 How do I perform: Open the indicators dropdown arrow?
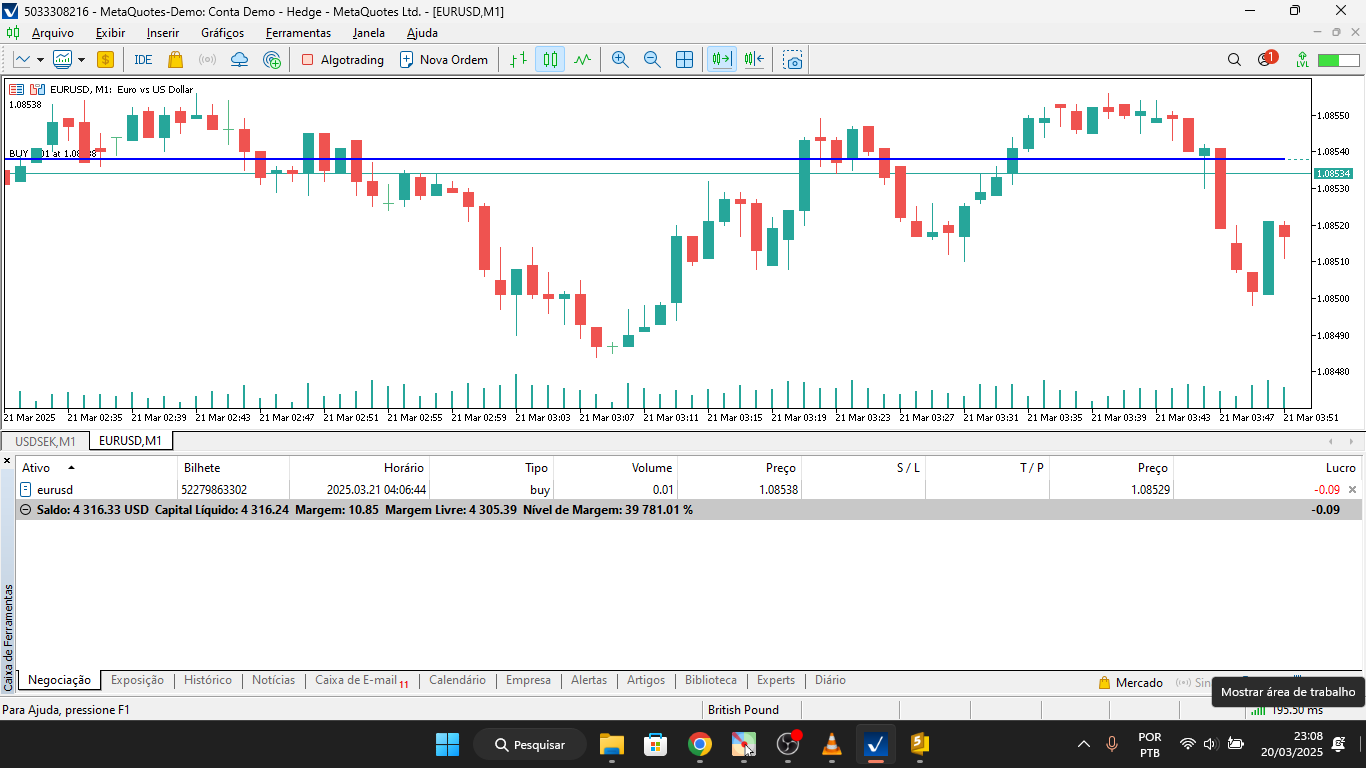80,59
